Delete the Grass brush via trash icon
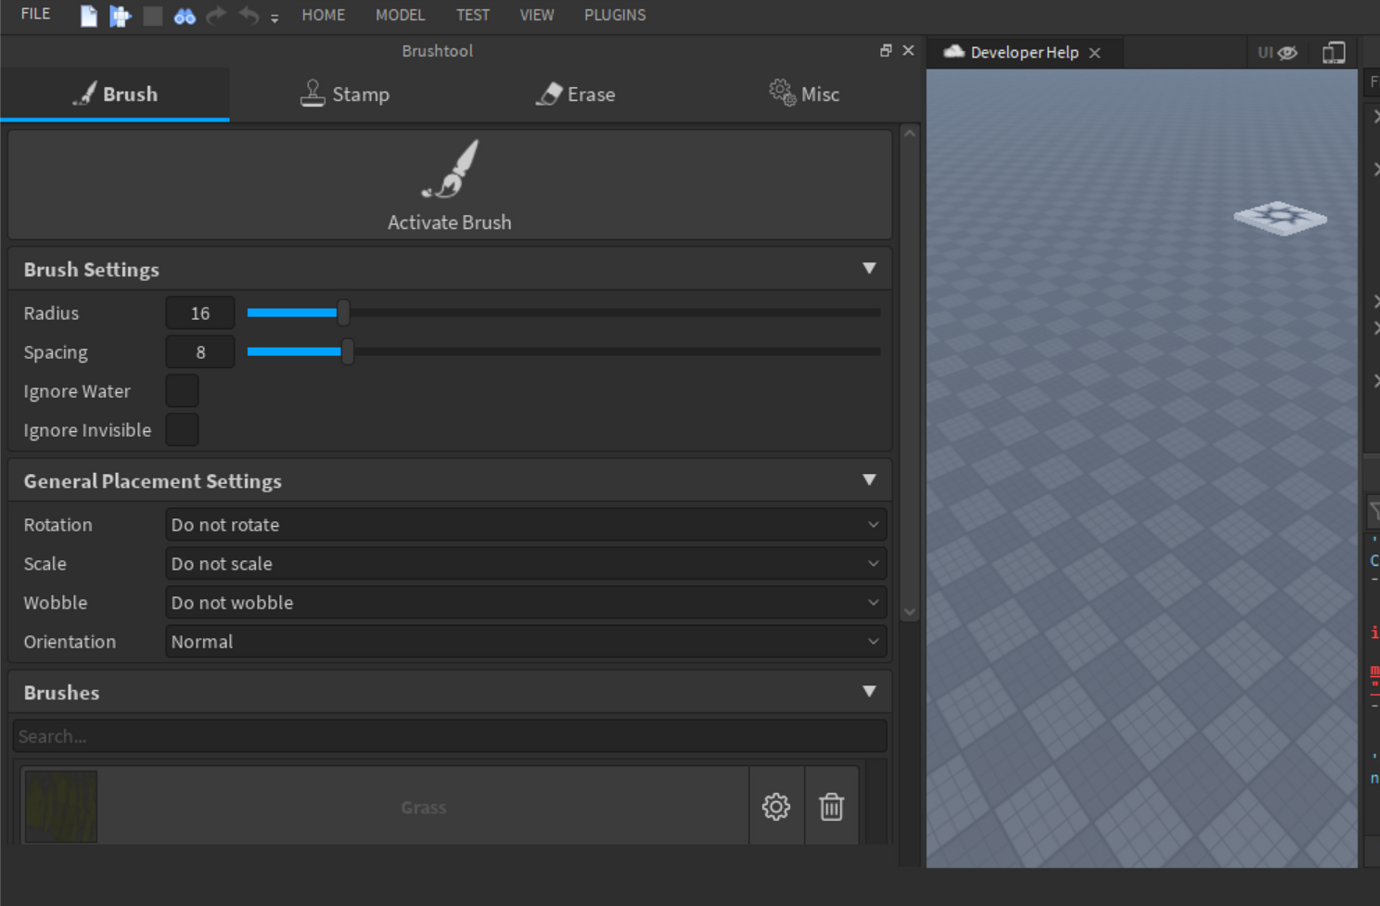The width and height of the screenshot is (1380, 906). (831, 806)
